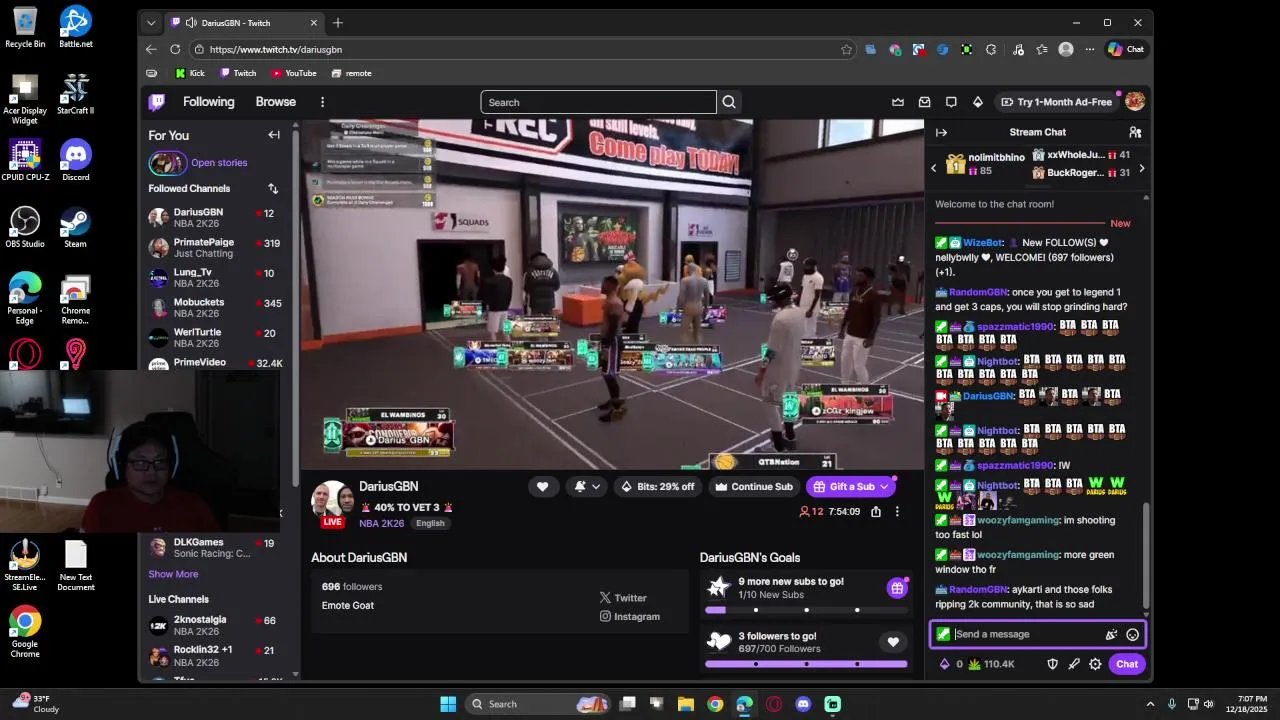Screen dimensions: 1280x720
Task: Open the Windows Start menu
Action: (x=448, y=704)
